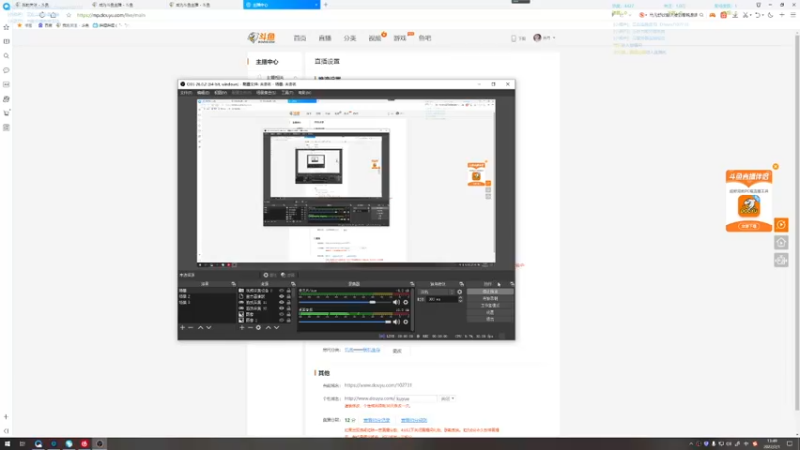Expand user avatar menu in Douyu header
Image resolution: width=800 pixels, height=450 pixels.
pos(544,38)
